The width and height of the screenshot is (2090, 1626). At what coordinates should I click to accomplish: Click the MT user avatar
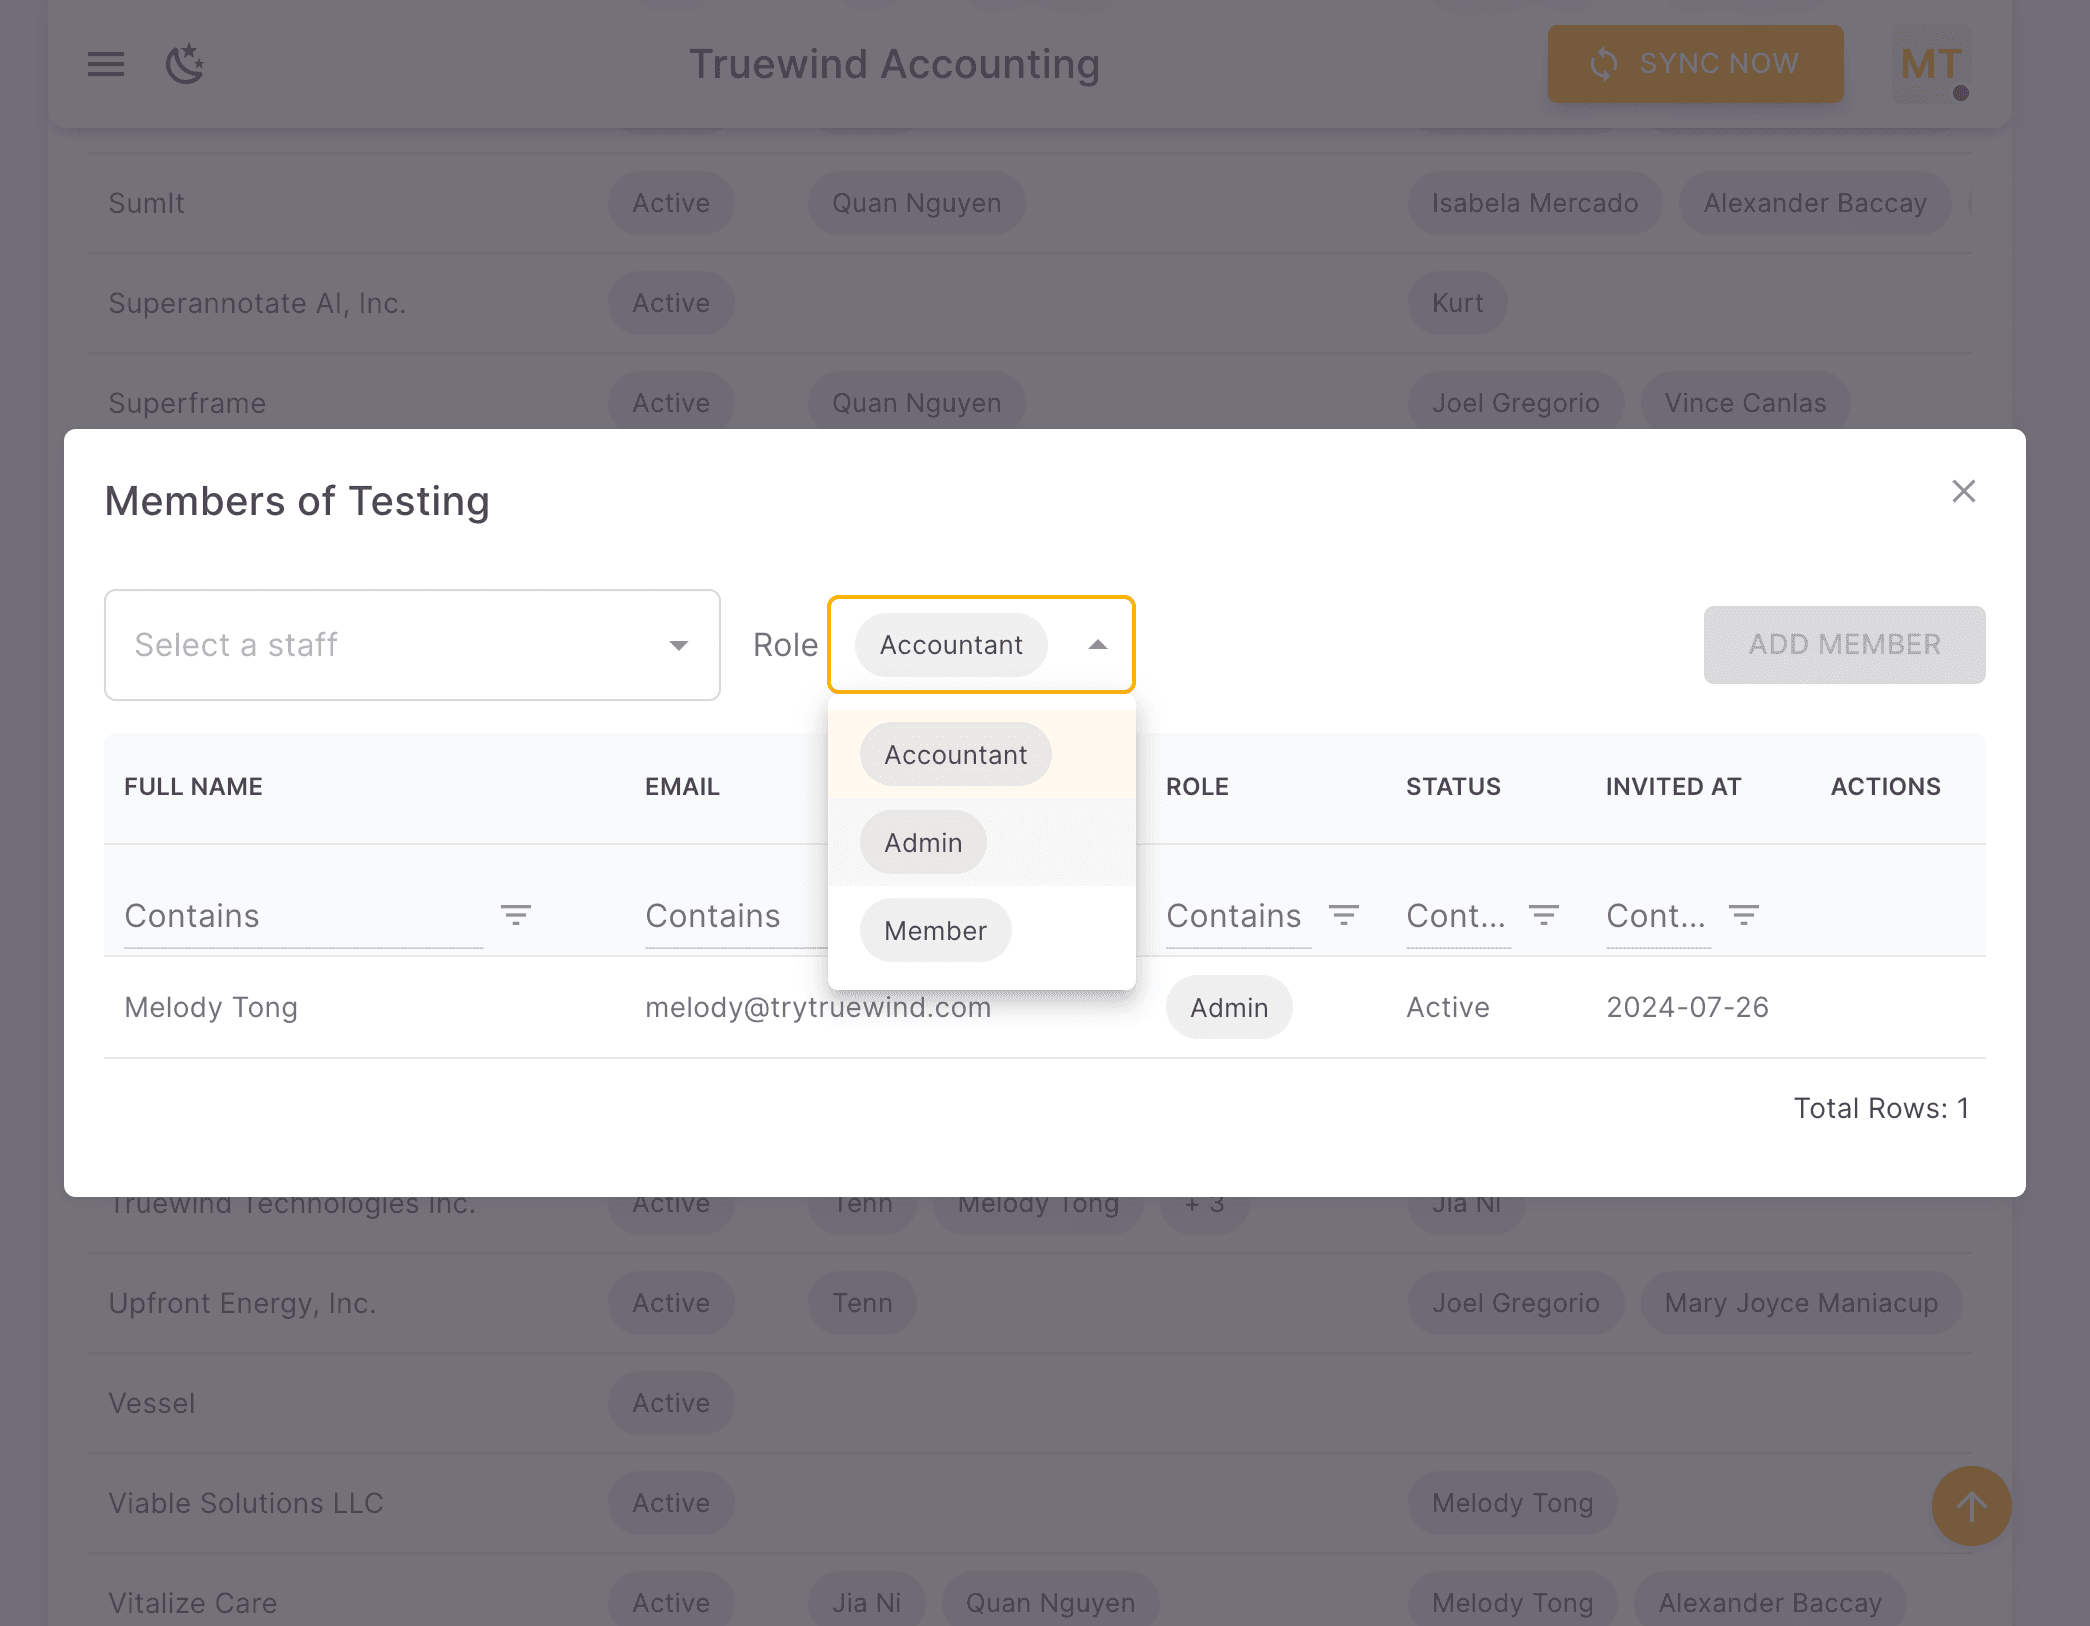[1930, 64]
